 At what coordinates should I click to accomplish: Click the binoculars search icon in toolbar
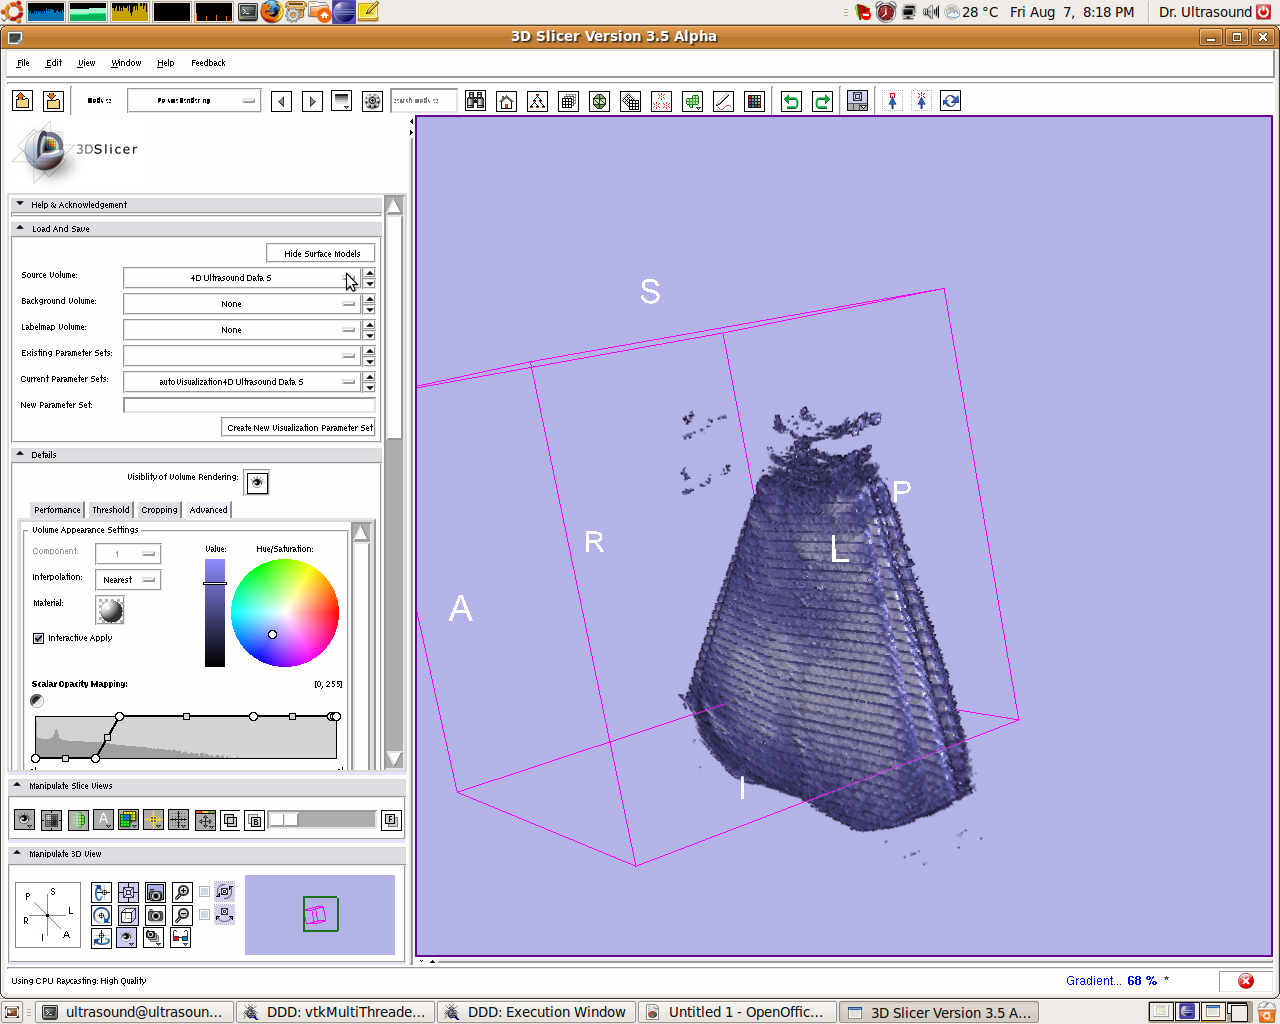pos(476,101)
